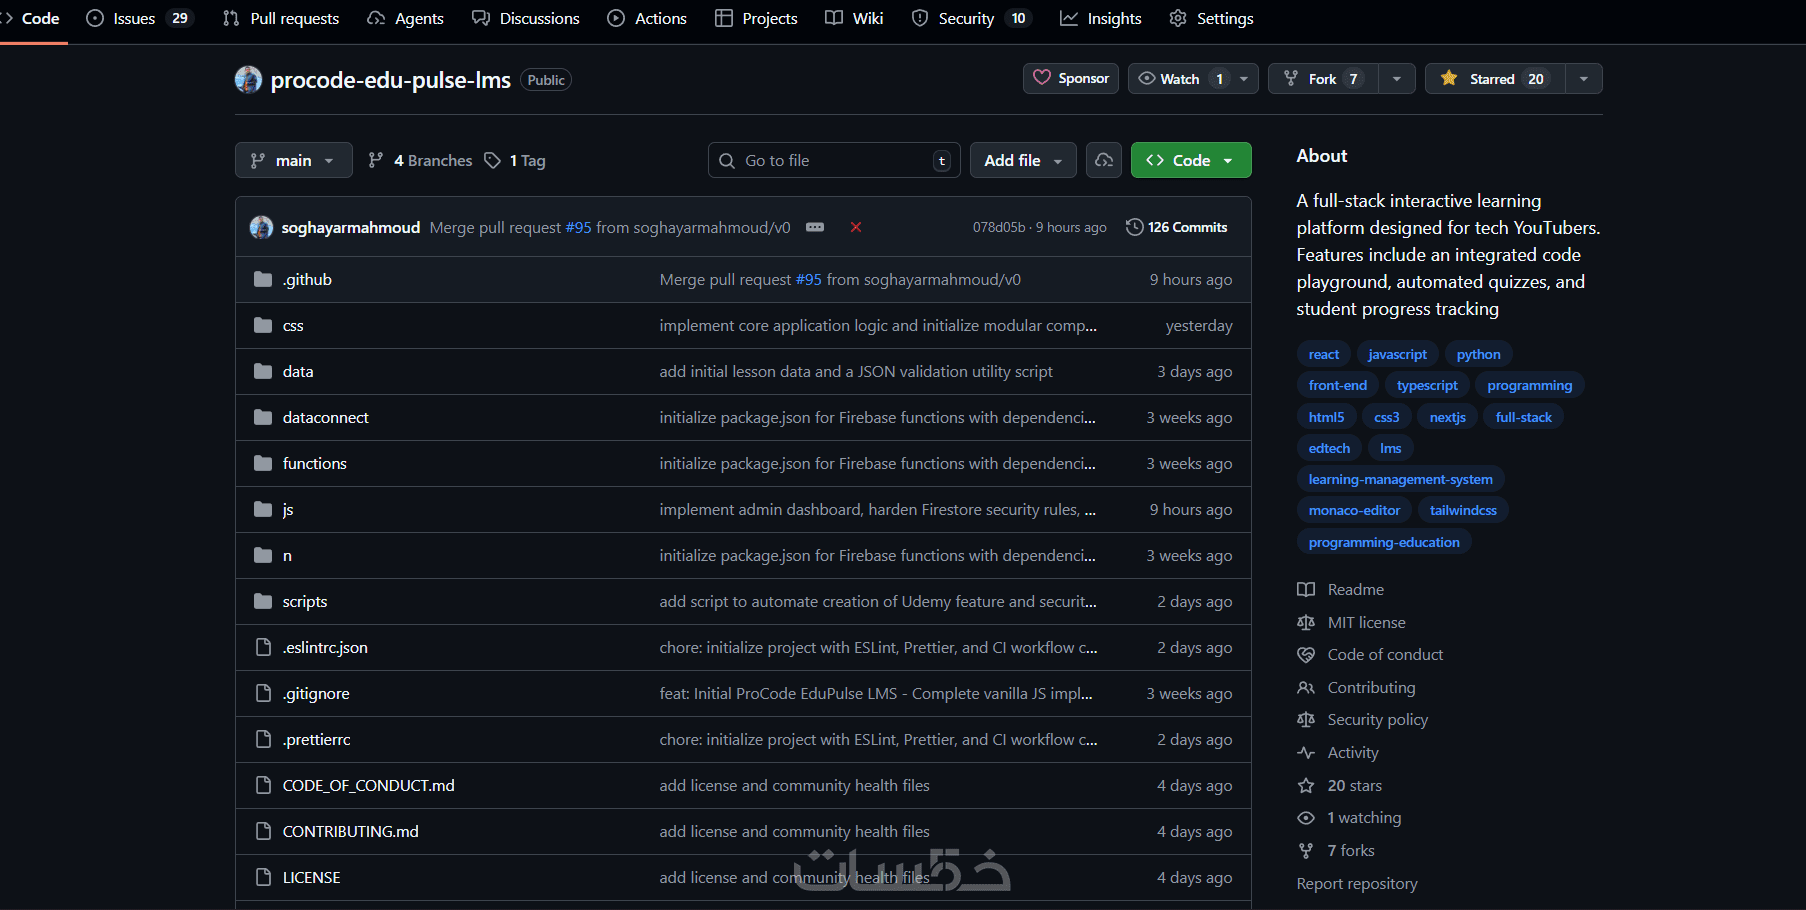Screen dimensions: 1806x910
Task: Check the failed status X on latest commit
Action: [856, 227]
